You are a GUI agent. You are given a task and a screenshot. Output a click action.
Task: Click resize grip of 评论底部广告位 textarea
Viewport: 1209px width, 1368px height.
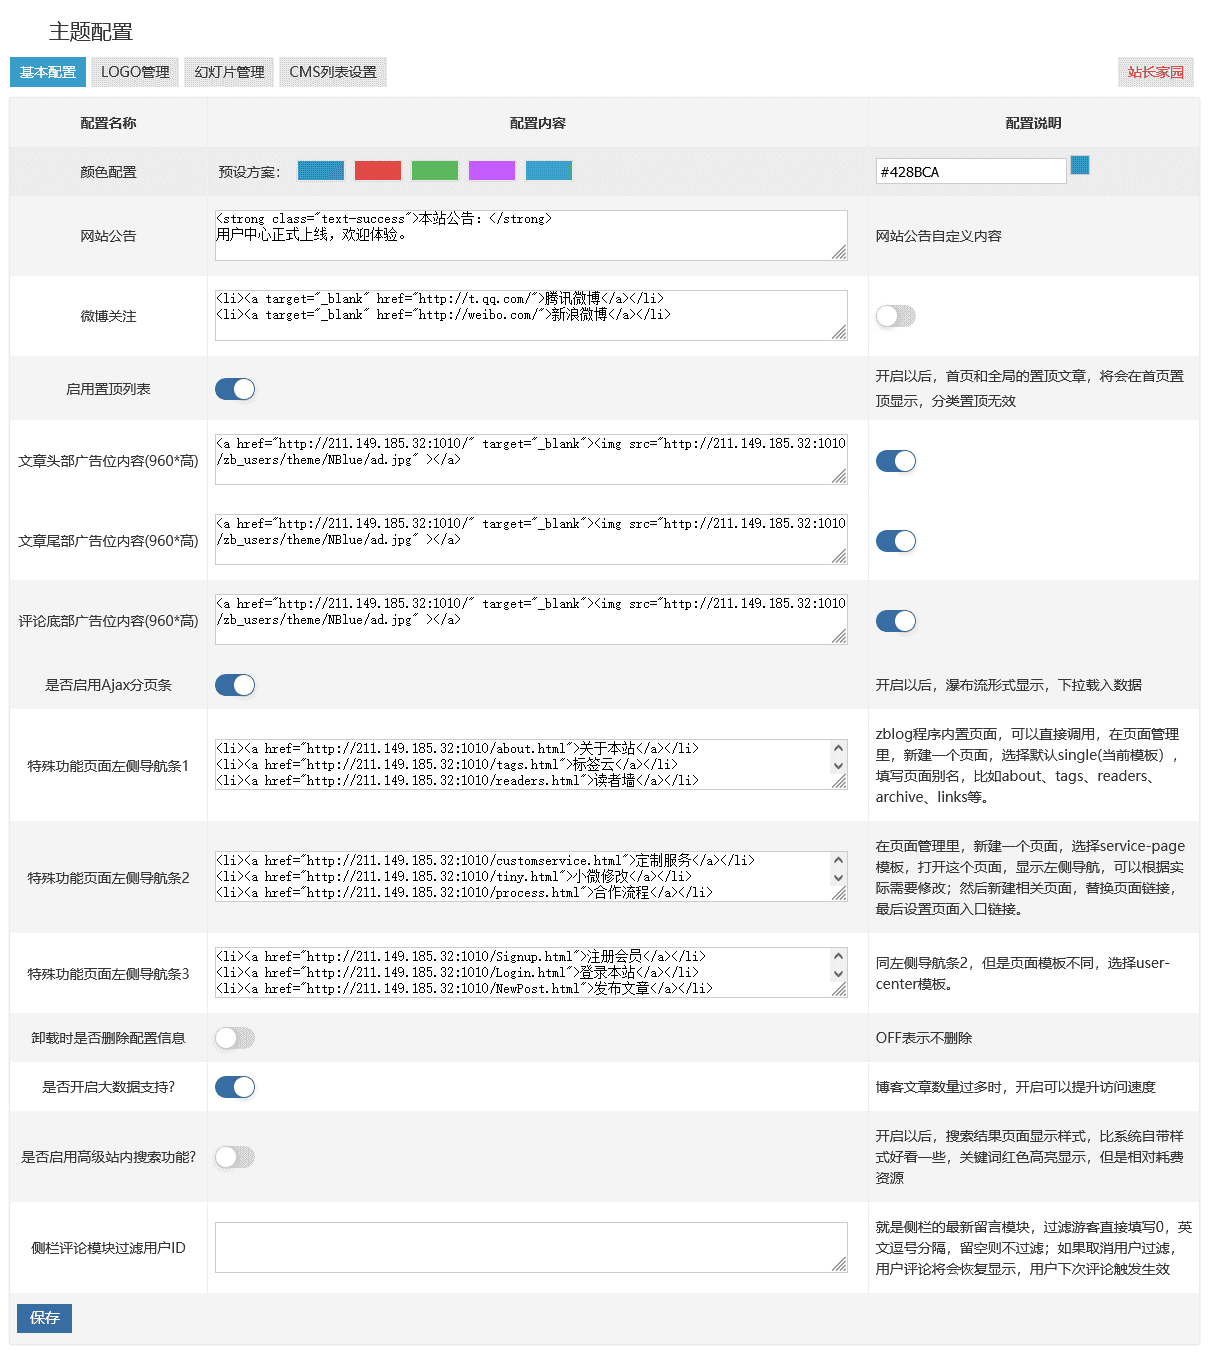839,638
